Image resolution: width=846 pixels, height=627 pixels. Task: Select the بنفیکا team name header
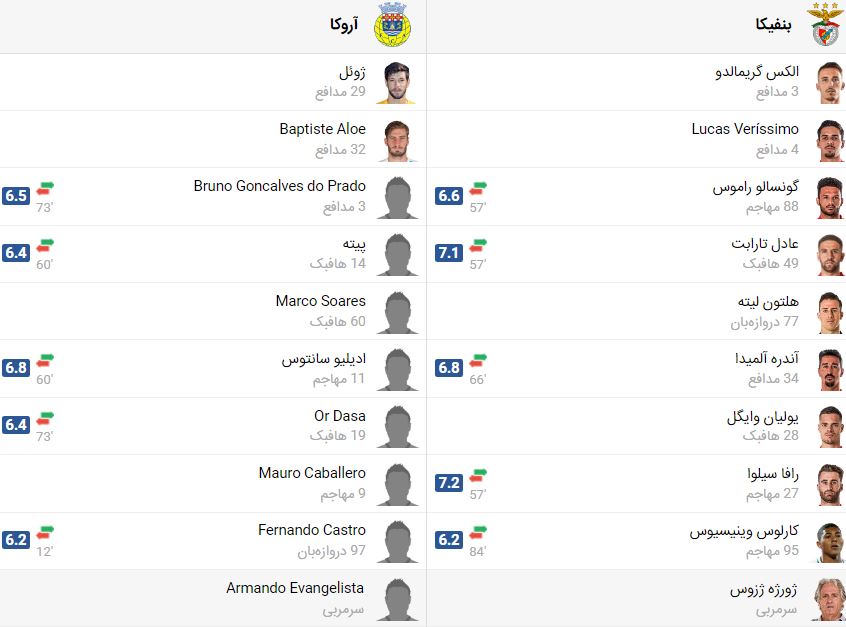[773, 24]
